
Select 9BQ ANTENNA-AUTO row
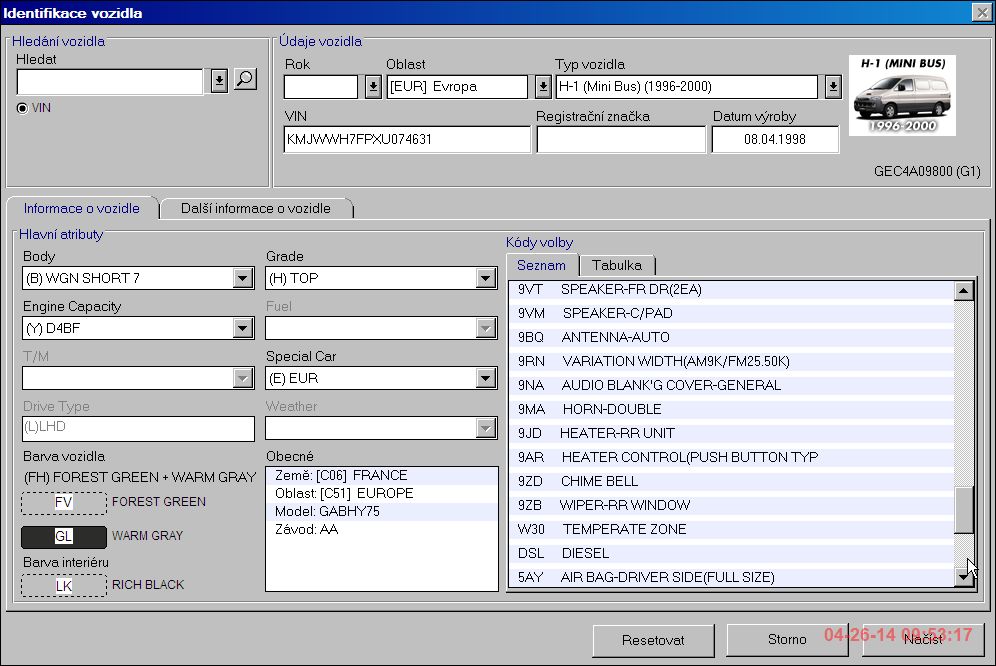coord(731,337)
